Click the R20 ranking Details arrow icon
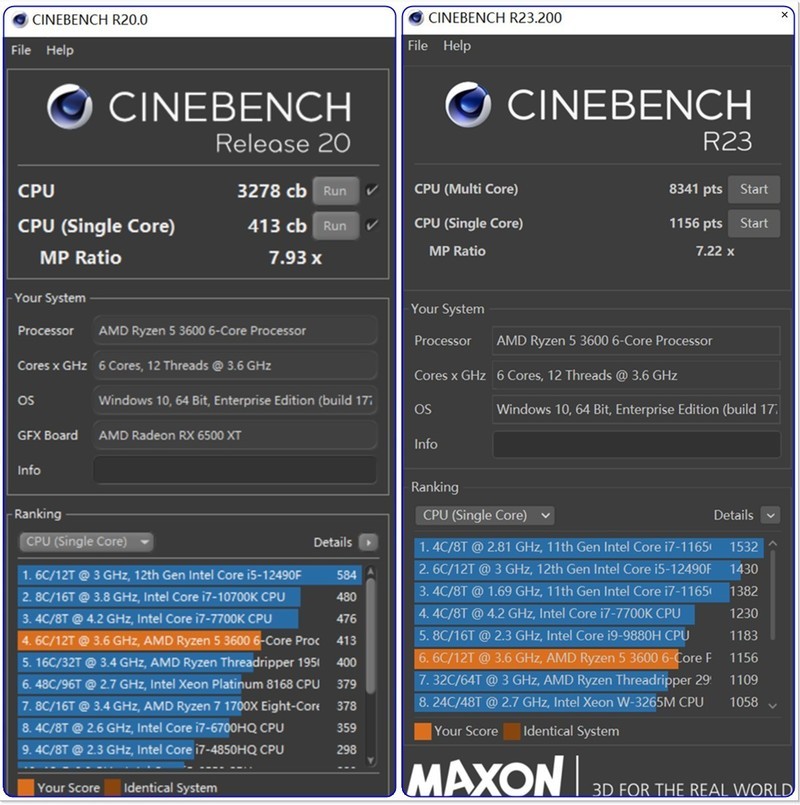800x805 pixels. (x=368, y=542)
